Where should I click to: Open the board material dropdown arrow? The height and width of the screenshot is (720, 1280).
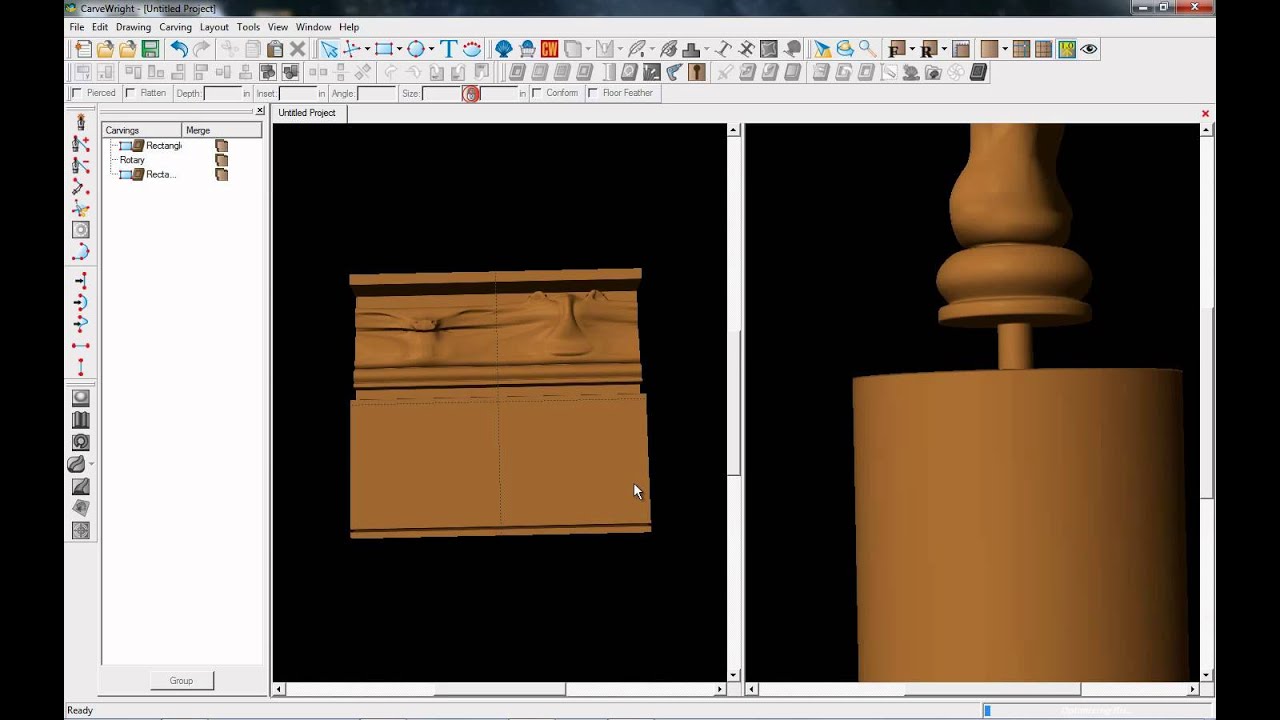(1004, 49)
